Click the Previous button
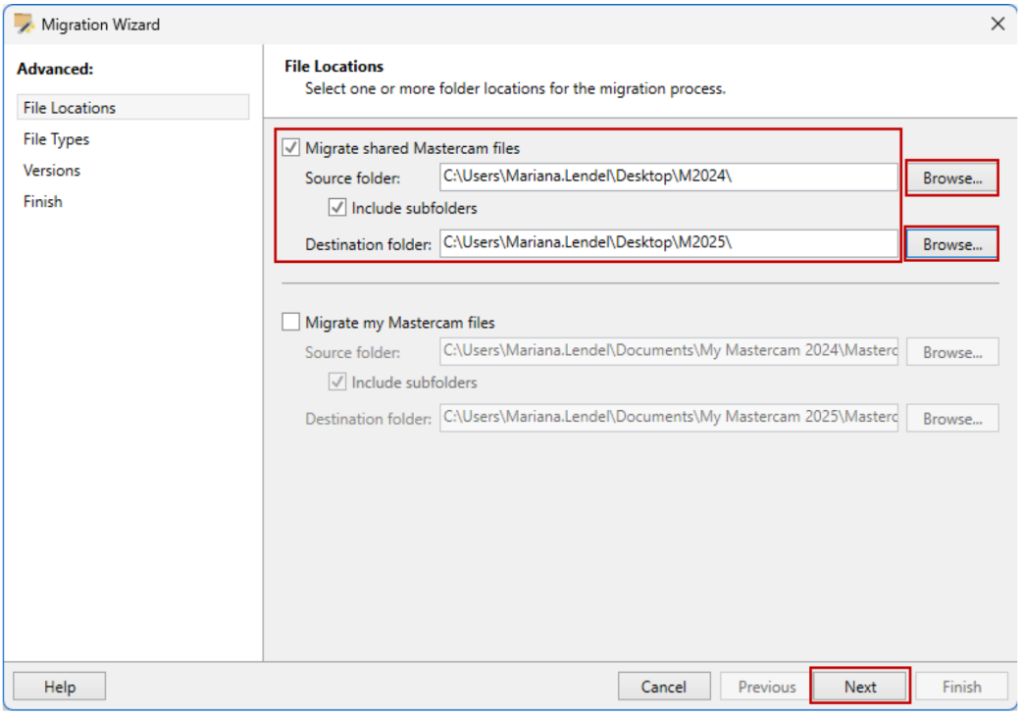 click(767, 687)
